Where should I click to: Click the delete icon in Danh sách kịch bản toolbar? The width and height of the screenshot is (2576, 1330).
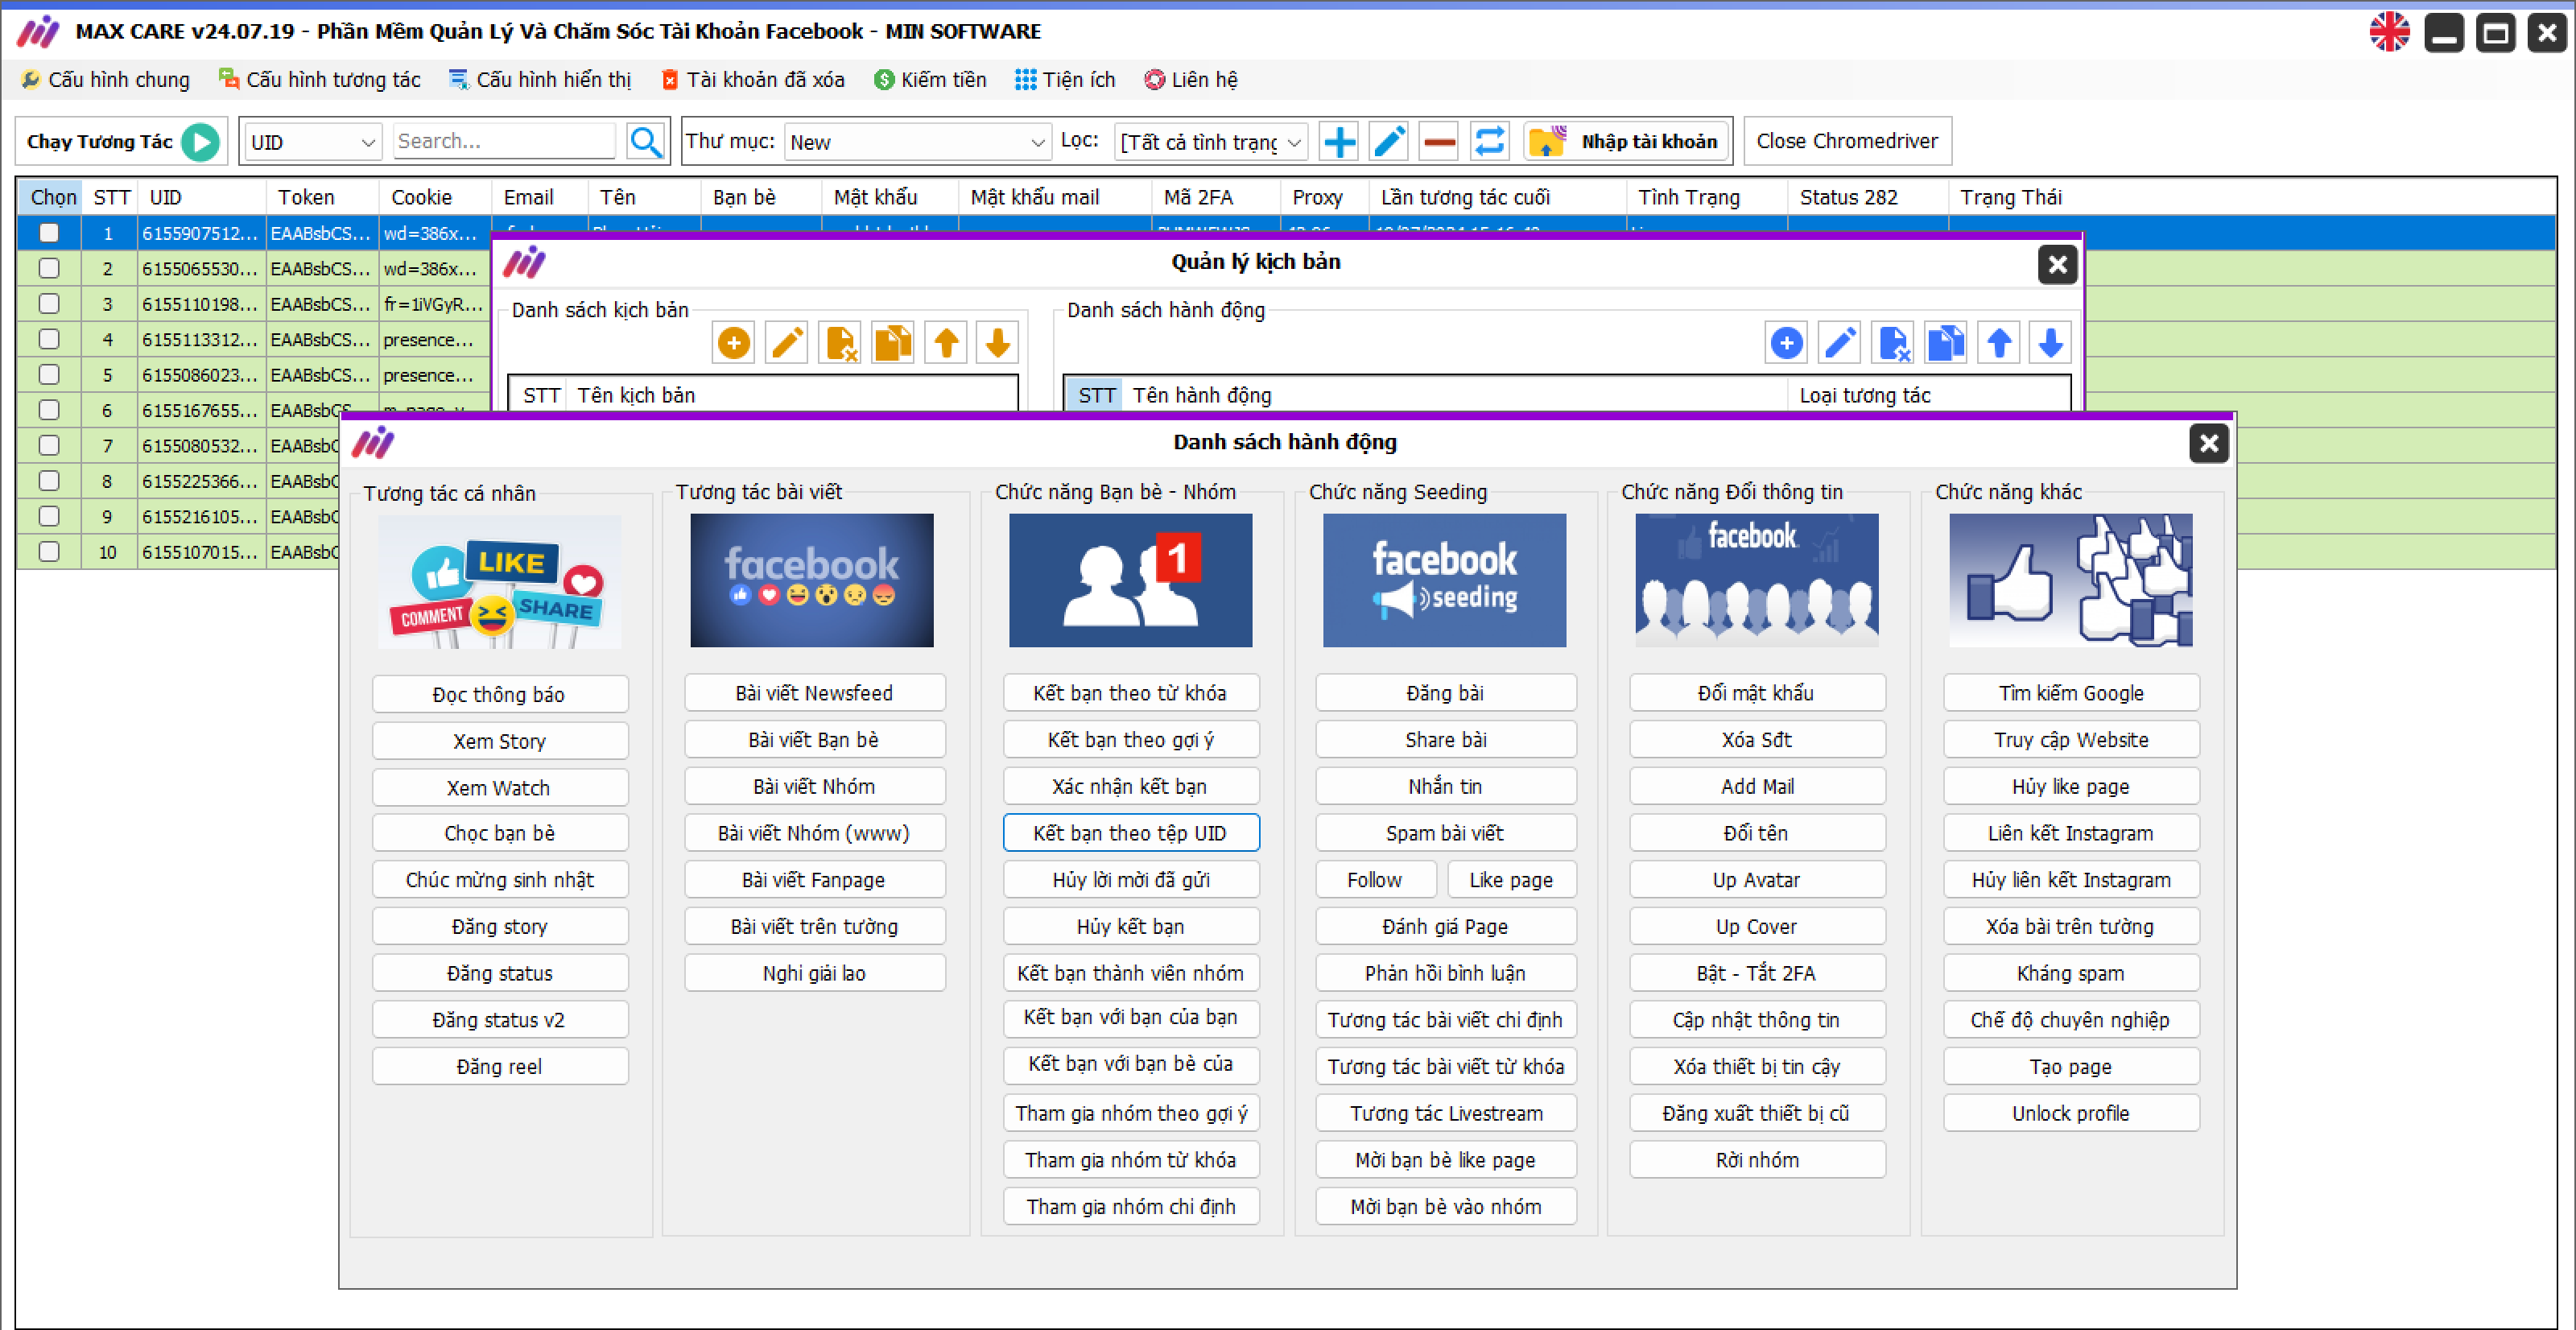(841, 343)
